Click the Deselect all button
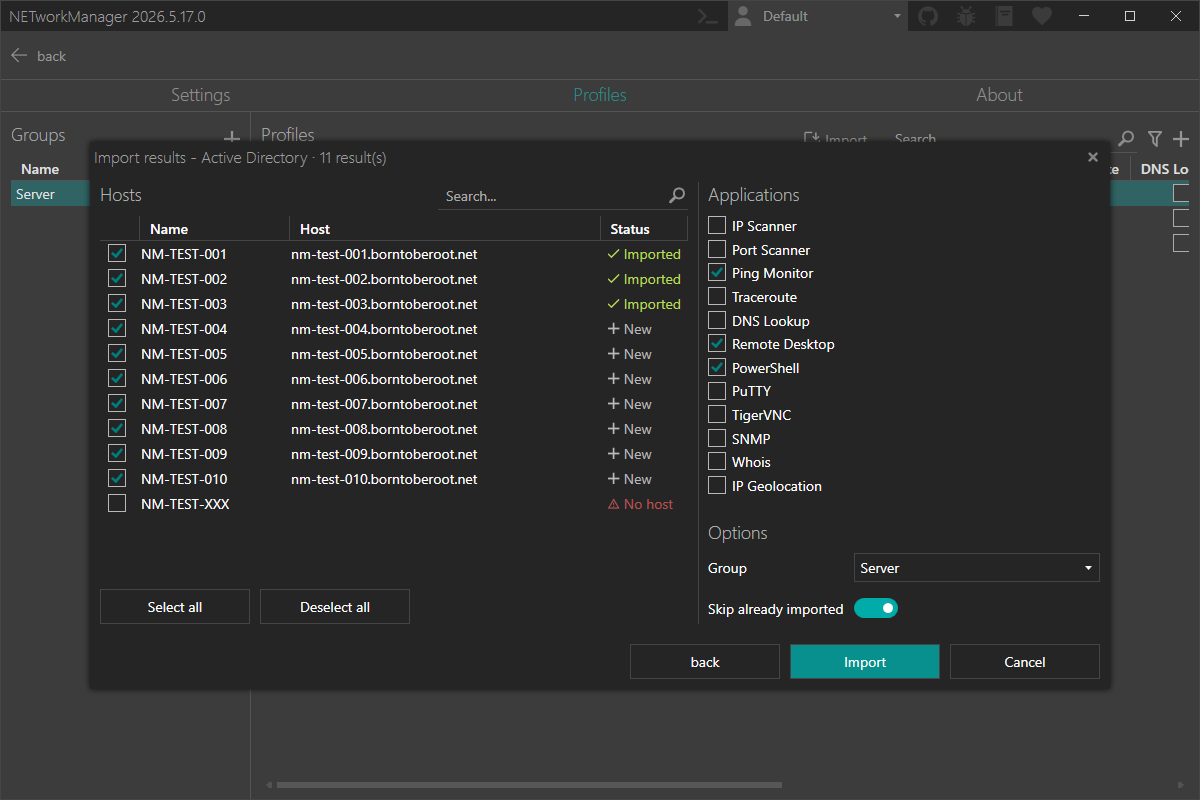 click(x=335, y=607)
